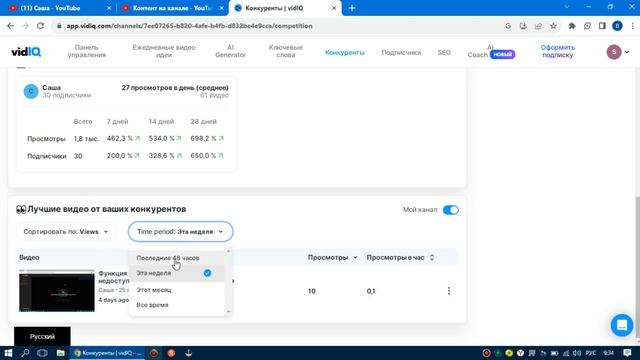Click the vidIQ logo
The image size is (640, 360).
[26, 52]
